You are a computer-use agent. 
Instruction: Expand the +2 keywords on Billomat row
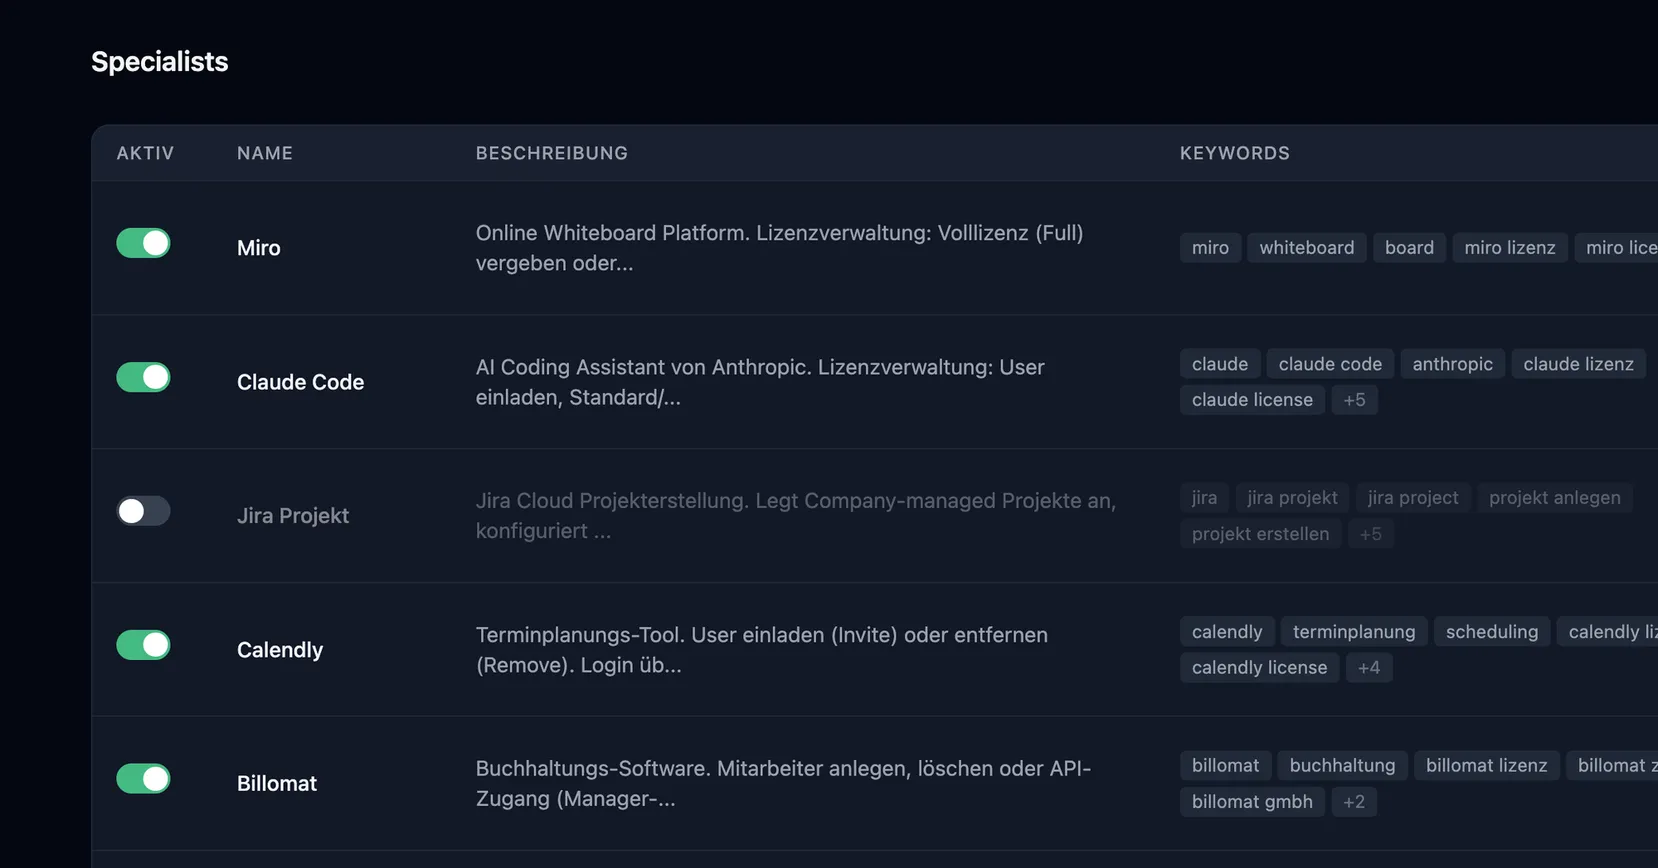1354,801
